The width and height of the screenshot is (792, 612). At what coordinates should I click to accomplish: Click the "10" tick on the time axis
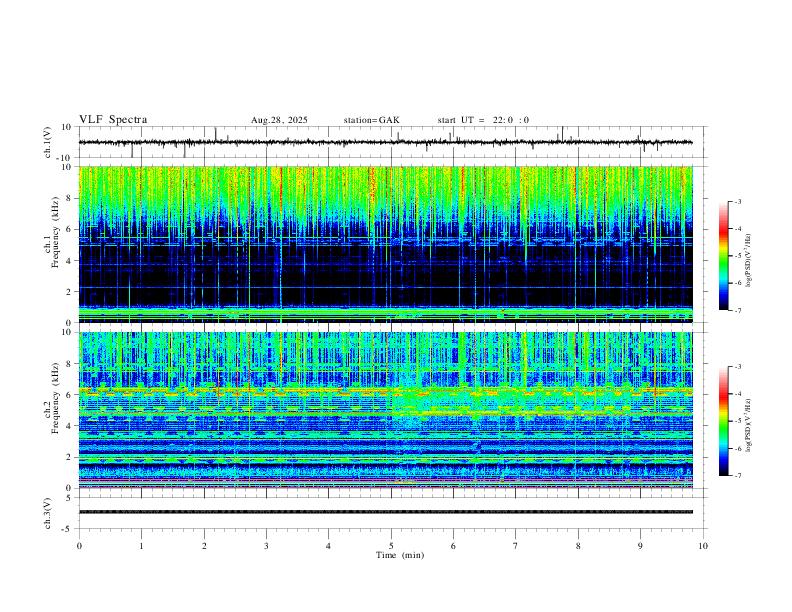click(703, 546)
